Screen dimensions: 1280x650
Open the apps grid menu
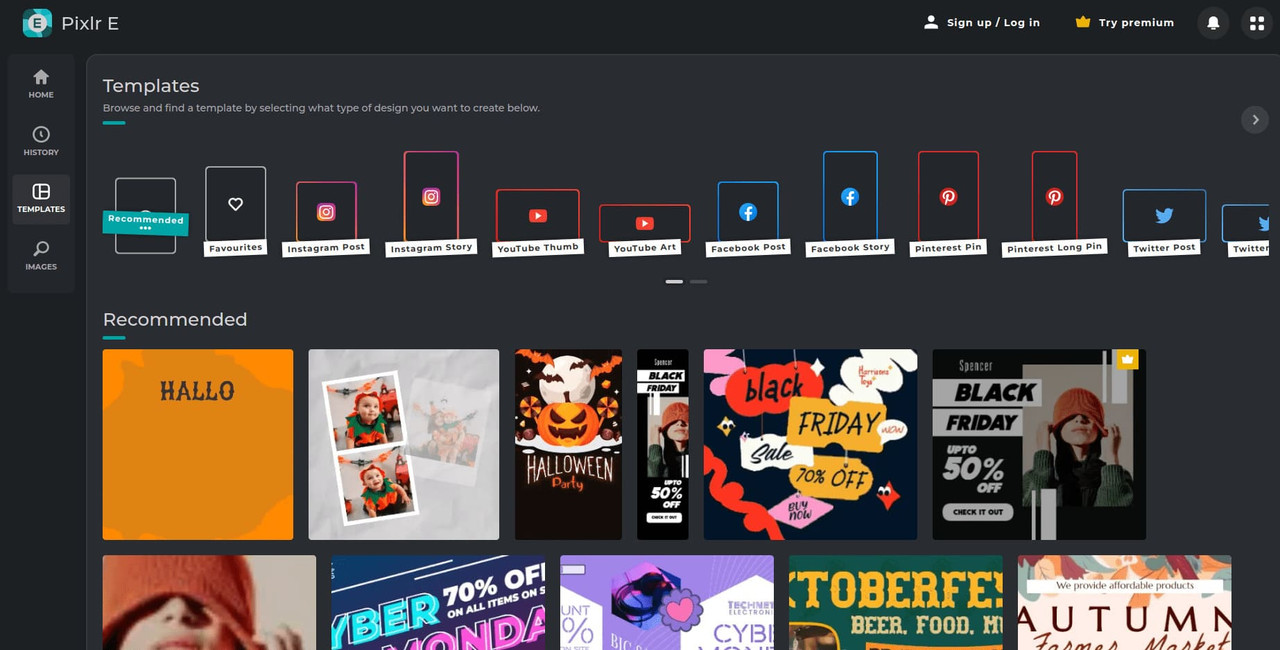pos(1257,23)
